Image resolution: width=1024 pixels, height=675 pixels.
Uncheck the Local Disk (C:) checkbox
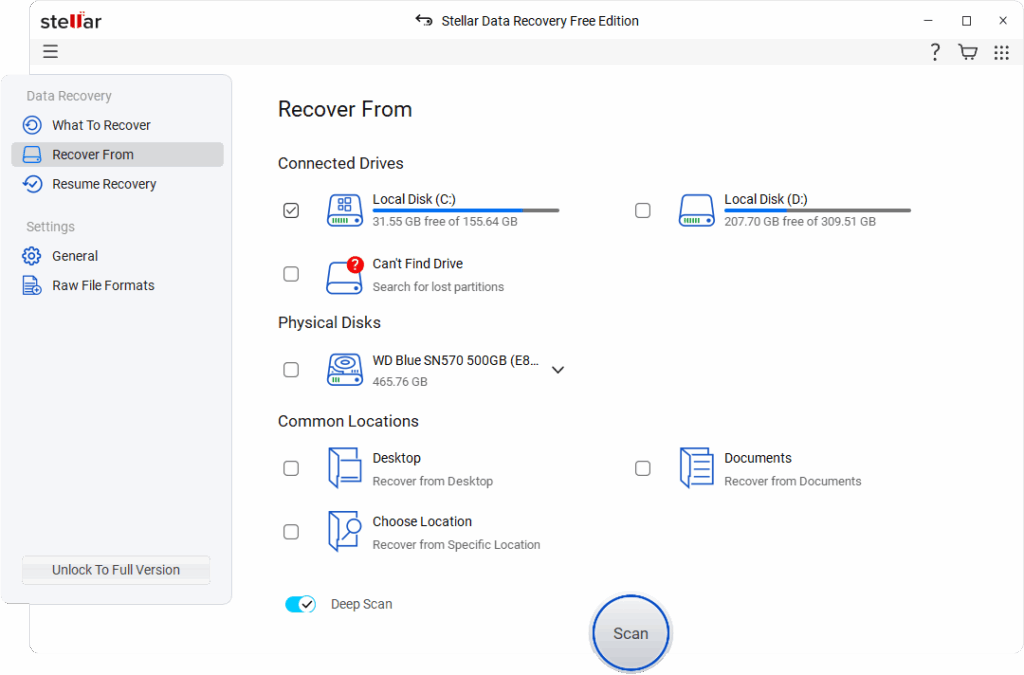pyautogui.click(x=291, y=210)
